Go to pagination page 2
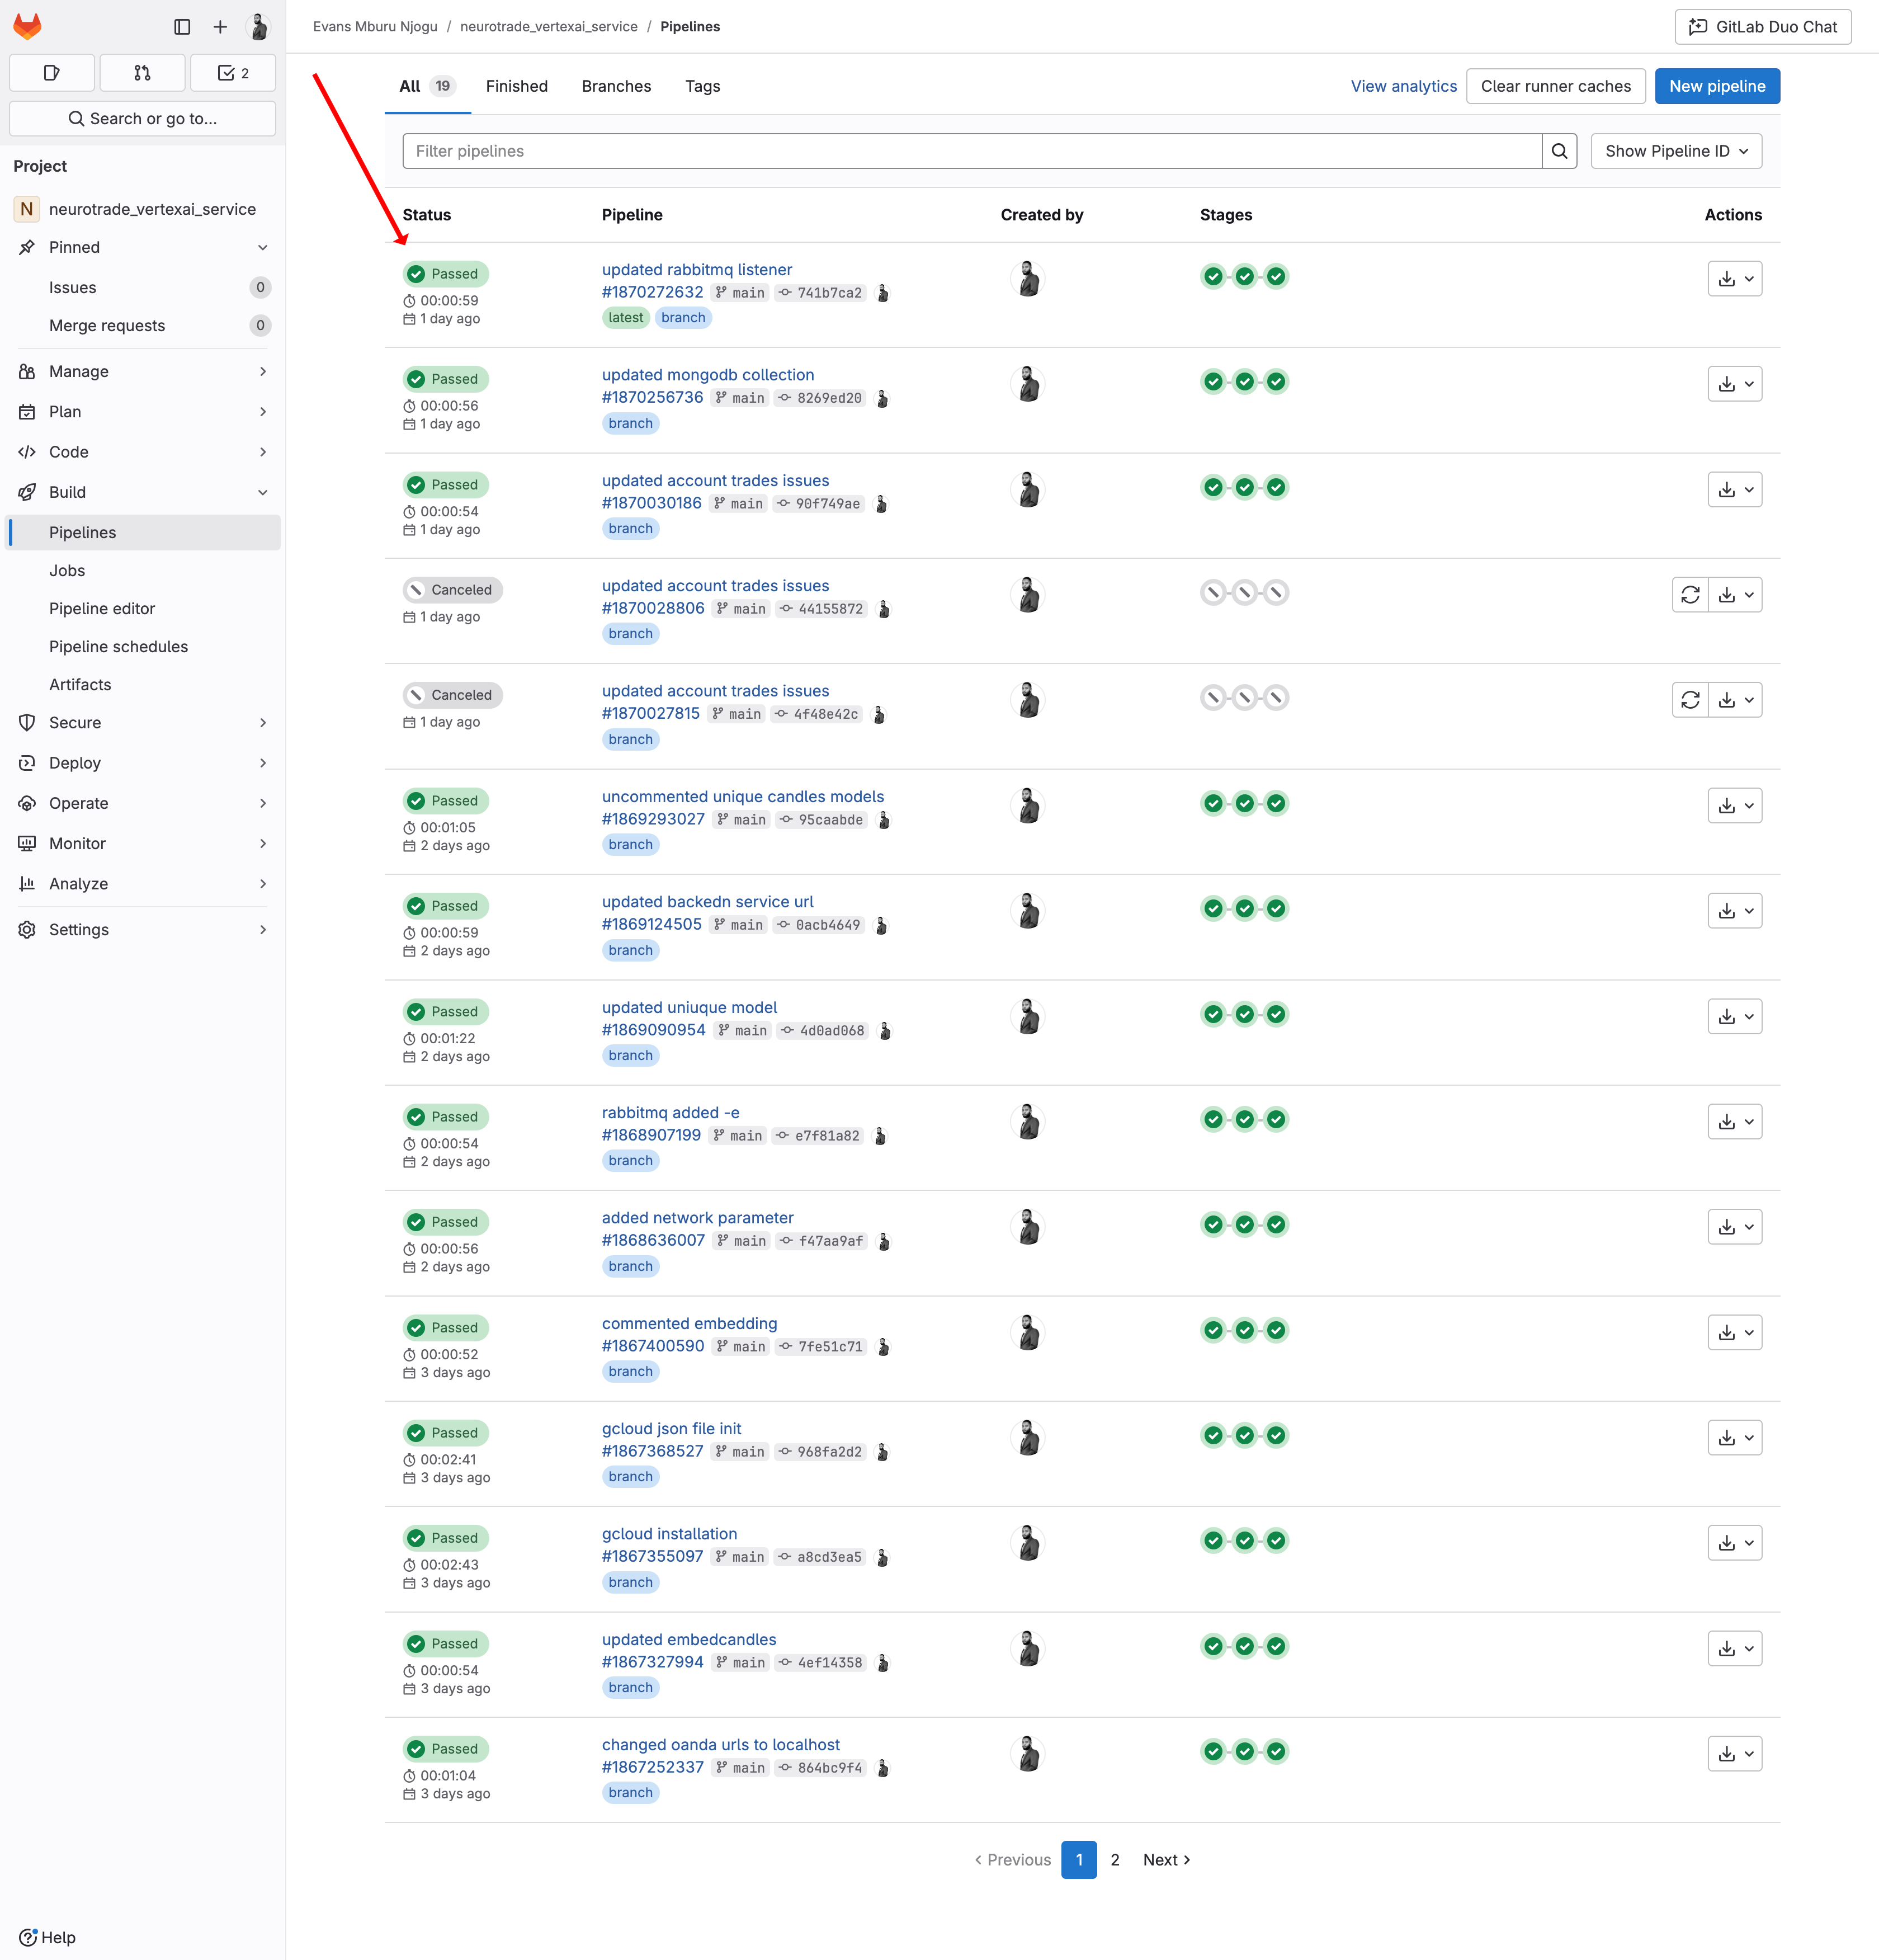This screenshot has width=1879, height=1960. [x=1115, y=1860]
